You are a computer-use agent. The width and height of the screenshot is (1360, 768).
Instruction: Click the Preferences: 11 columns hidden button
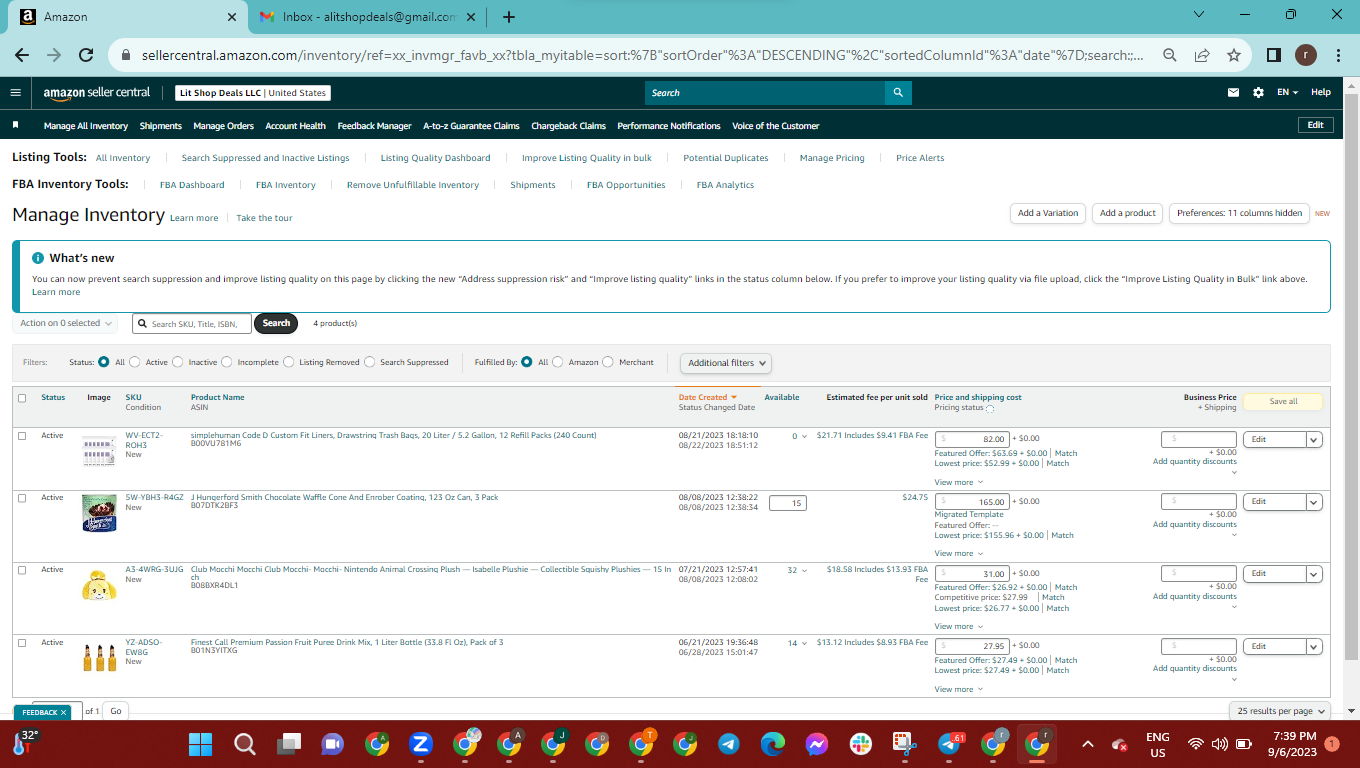[1239, 213]
